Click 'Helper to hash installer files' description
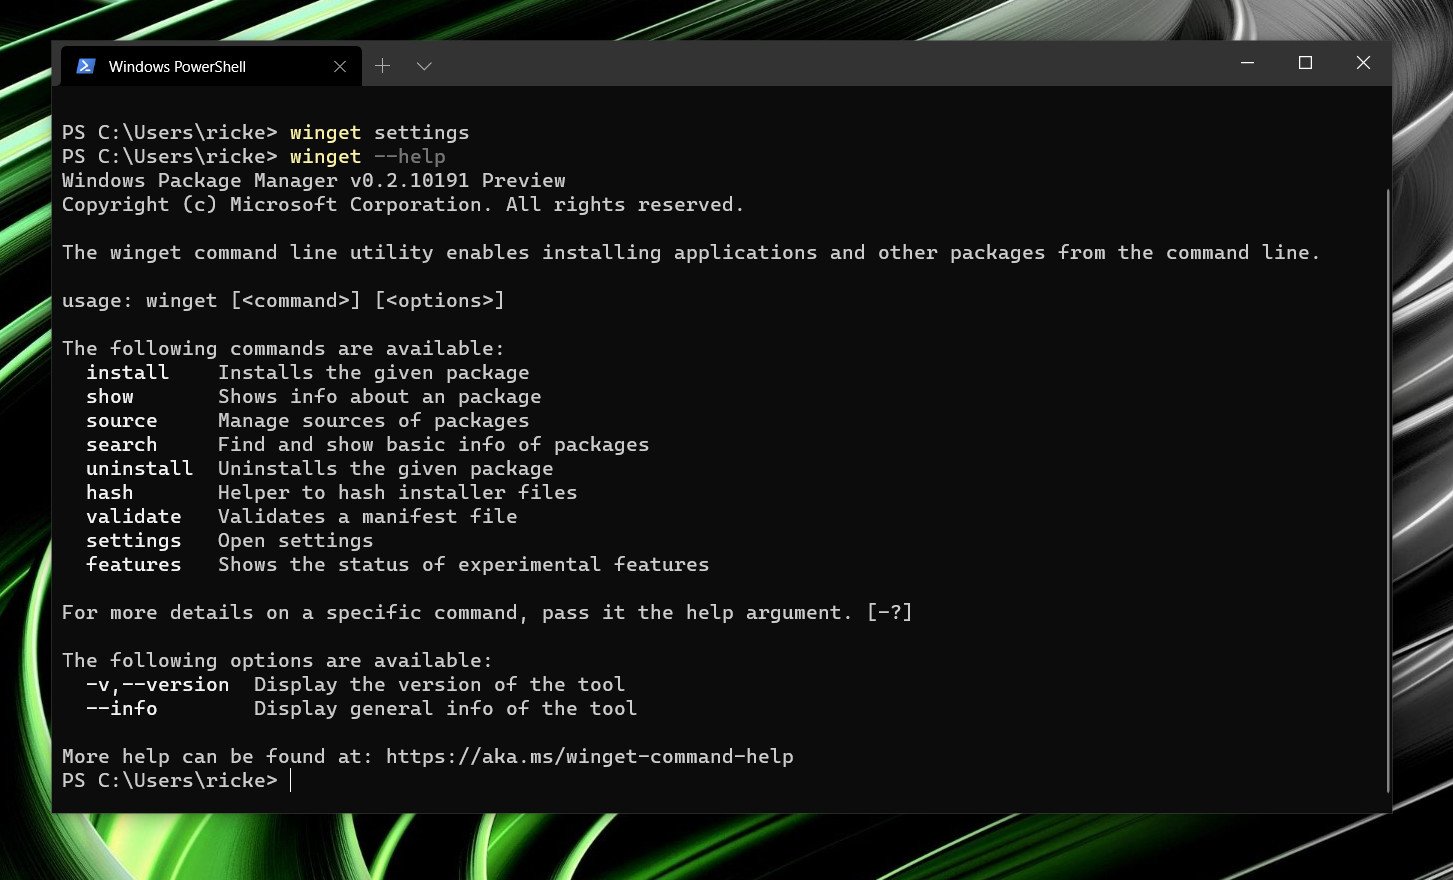This screenshot has width=1453, height=880. point(398,492)
